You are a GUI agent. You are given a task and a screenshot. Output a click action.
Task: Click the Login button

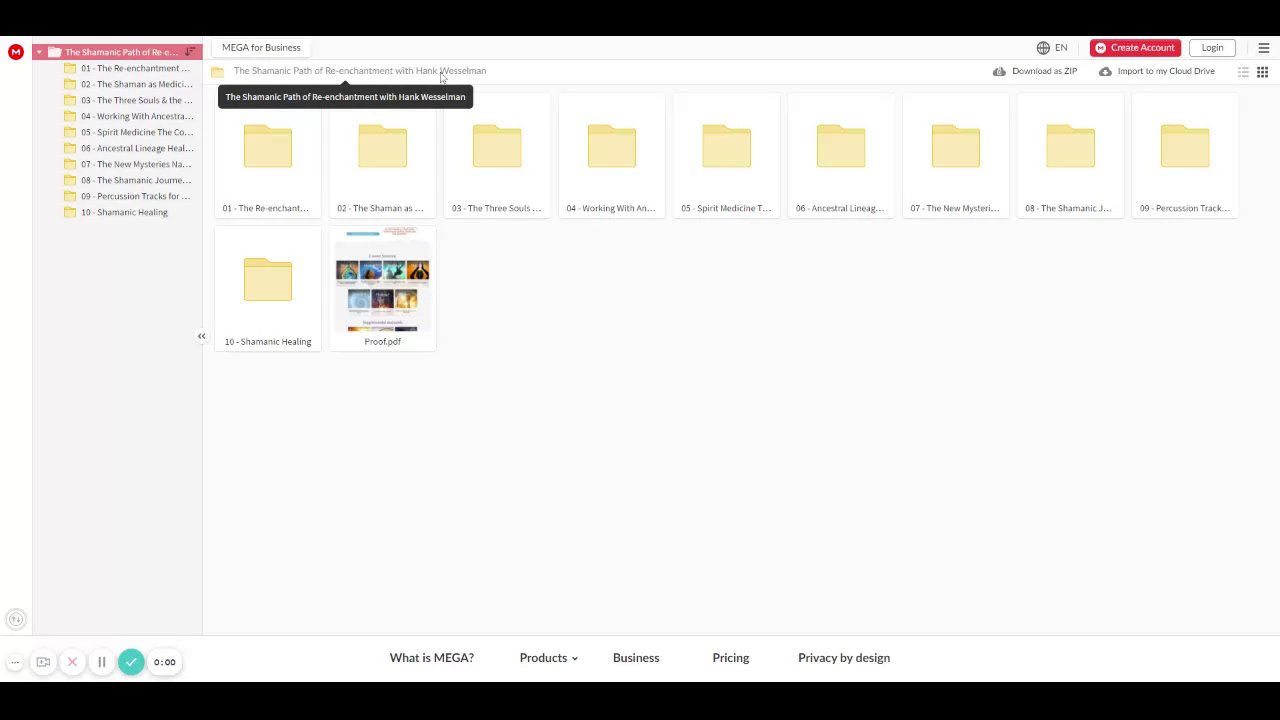click(1212, 48)
